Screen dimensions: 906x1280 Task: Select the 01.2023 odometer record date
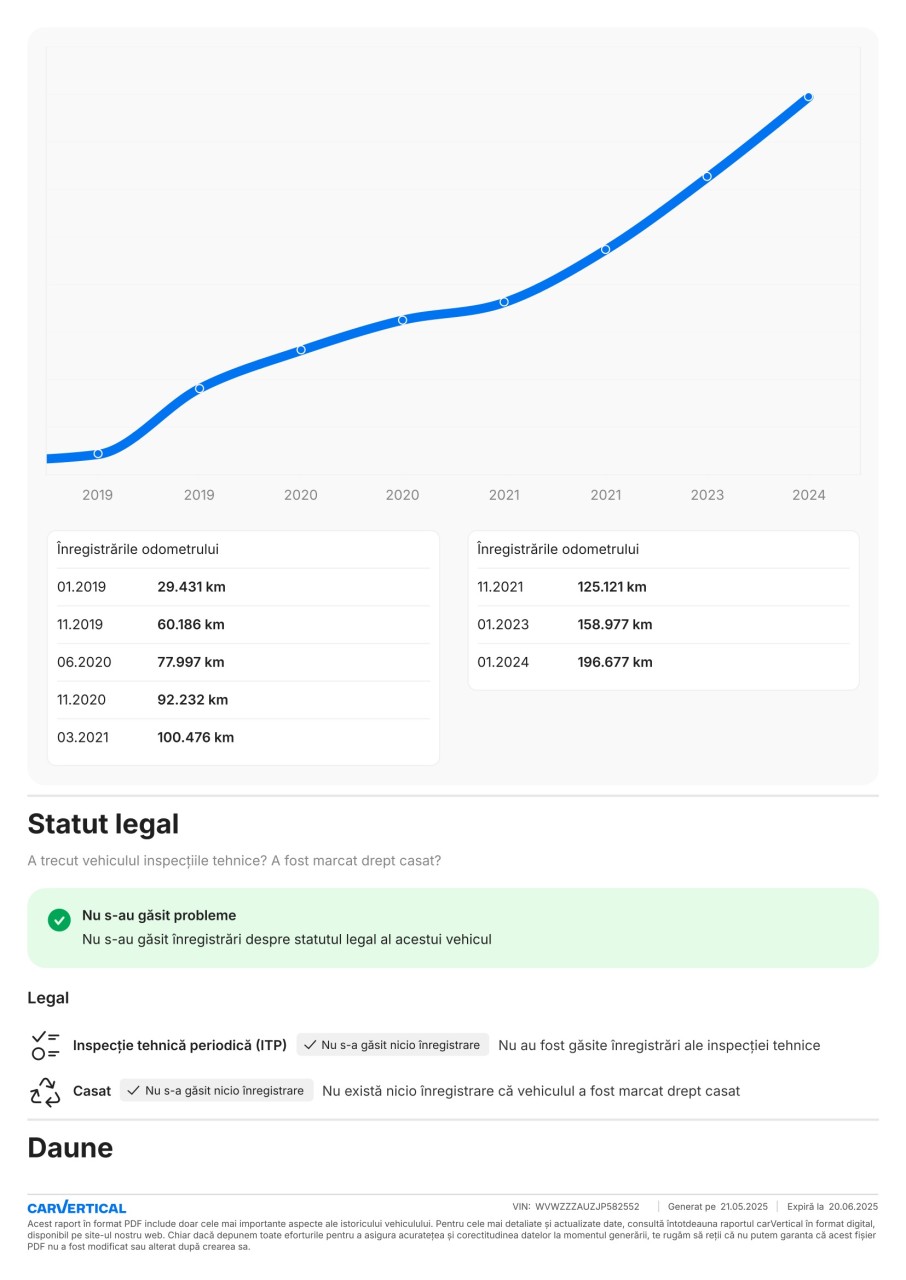pos(503,625)
